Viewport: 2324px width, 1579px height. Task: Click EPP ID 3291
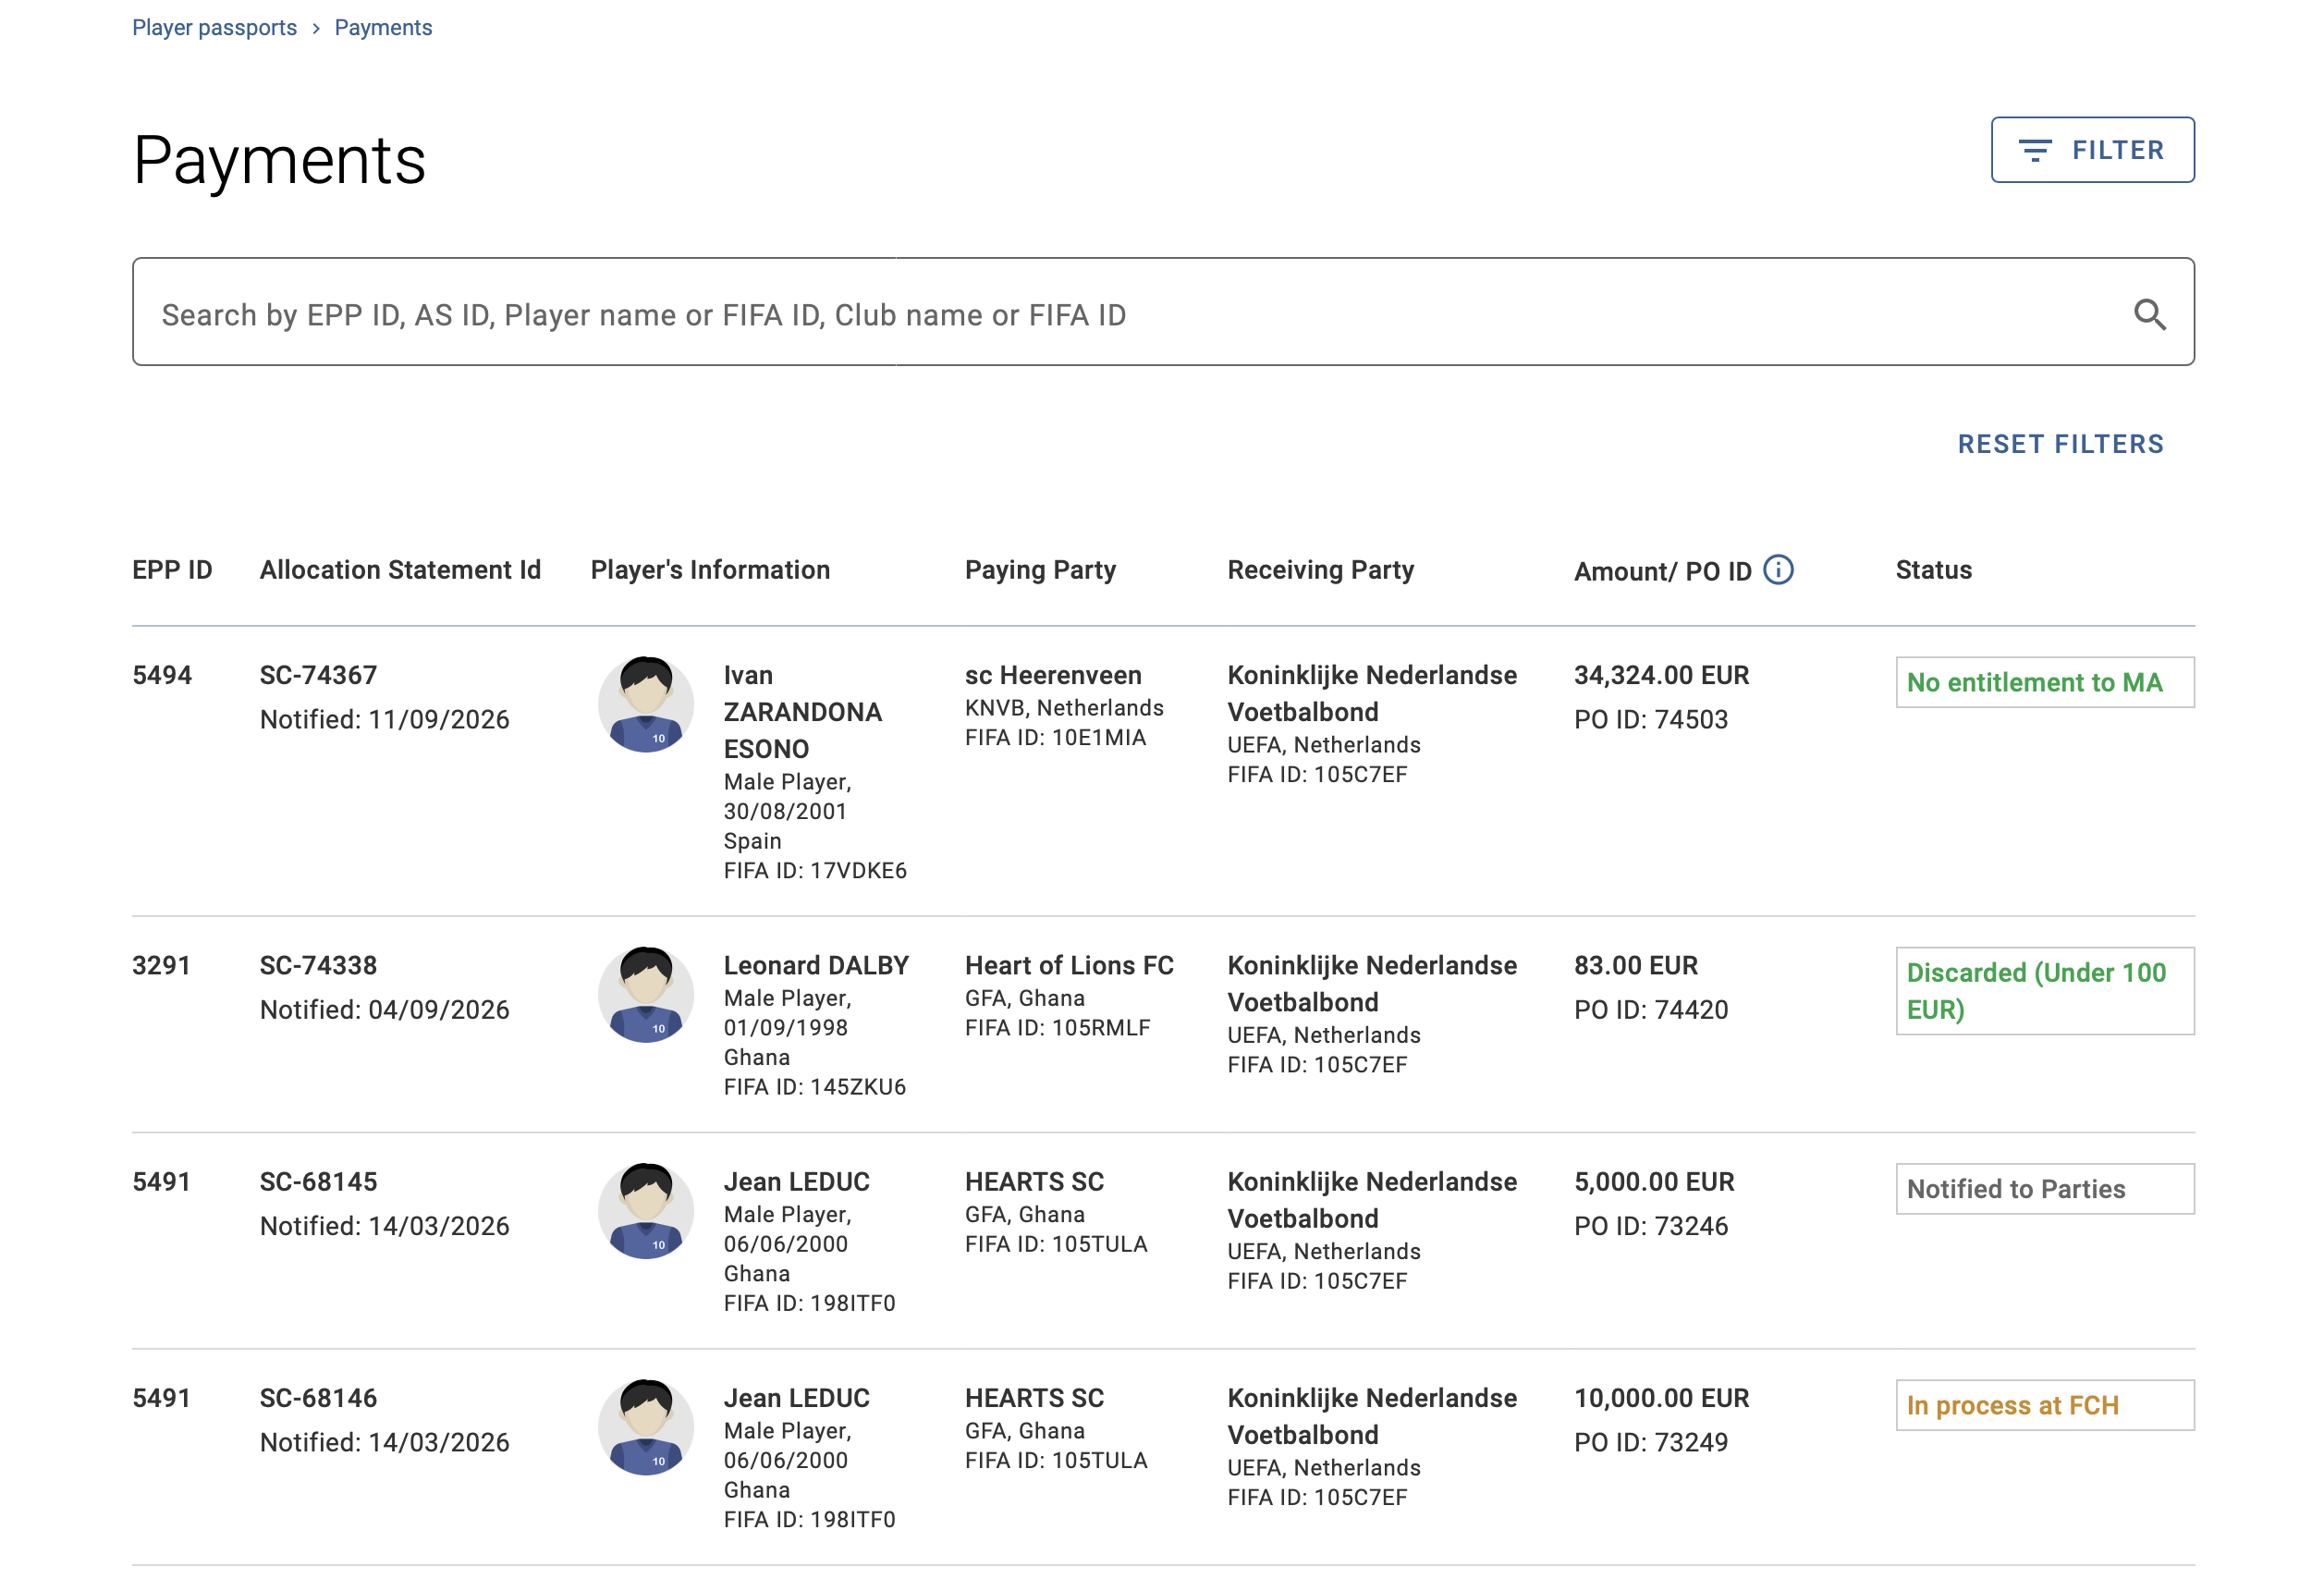pos(161,965)
